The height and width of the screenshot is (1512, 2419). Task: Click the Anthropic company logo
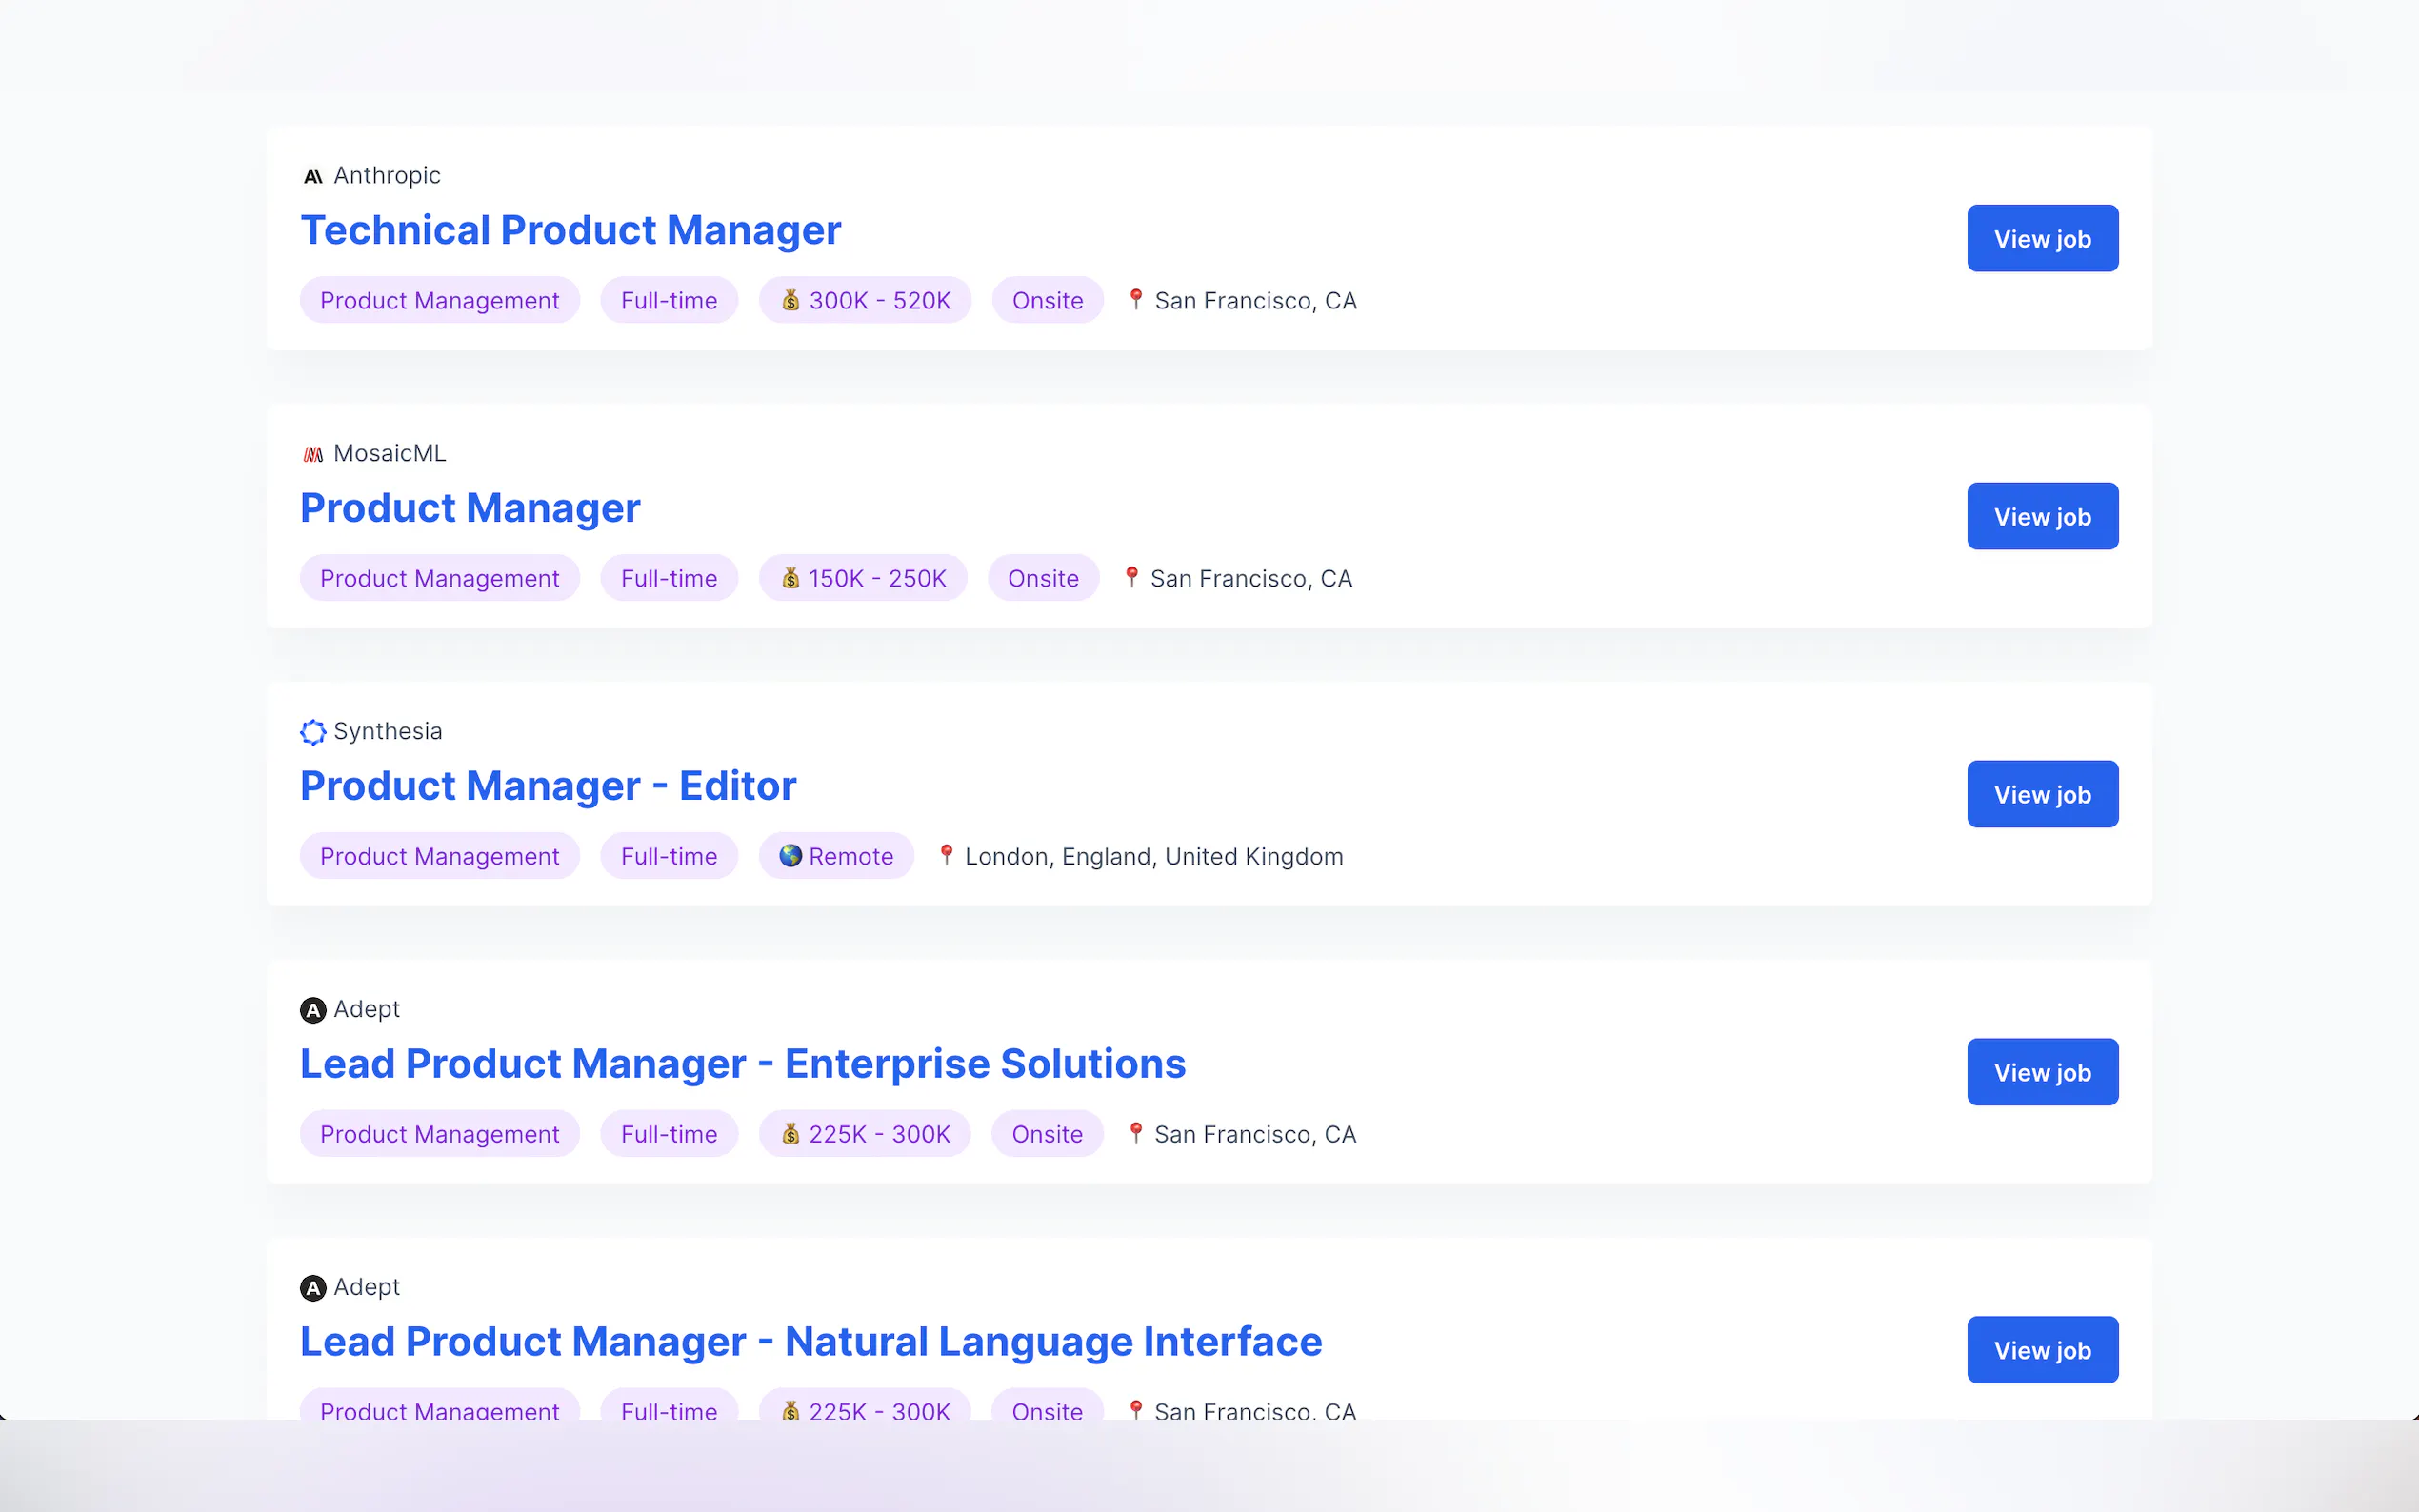click(313, 175)
